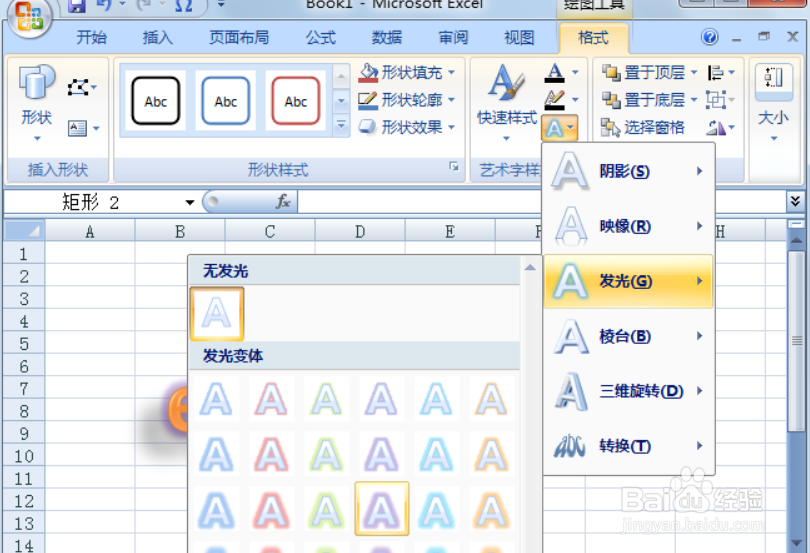This screenshot has height=553, width=810.
Task: Click the Office button logo
Action: click(x=29, y=17)
